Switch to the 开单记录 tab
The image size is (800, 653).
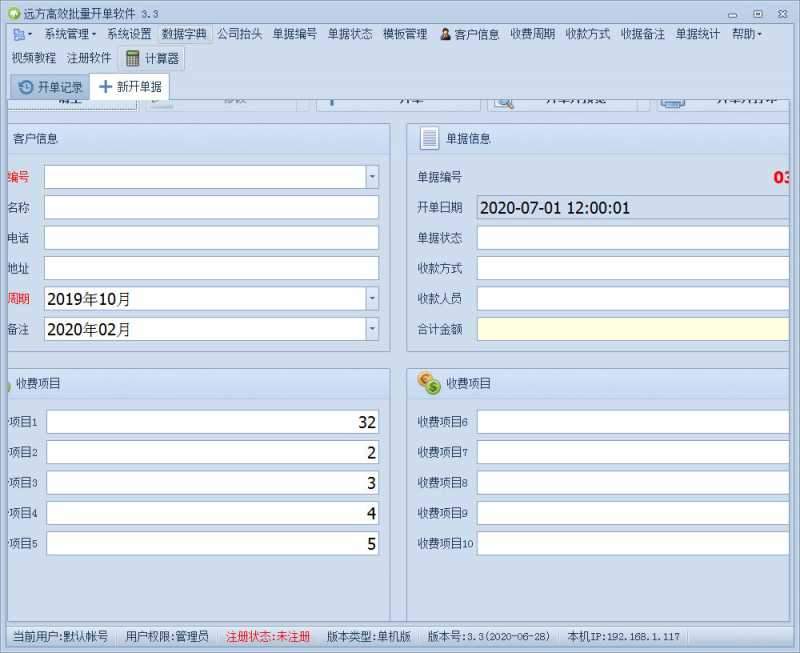pyautogui.click(x=49, y=86)
